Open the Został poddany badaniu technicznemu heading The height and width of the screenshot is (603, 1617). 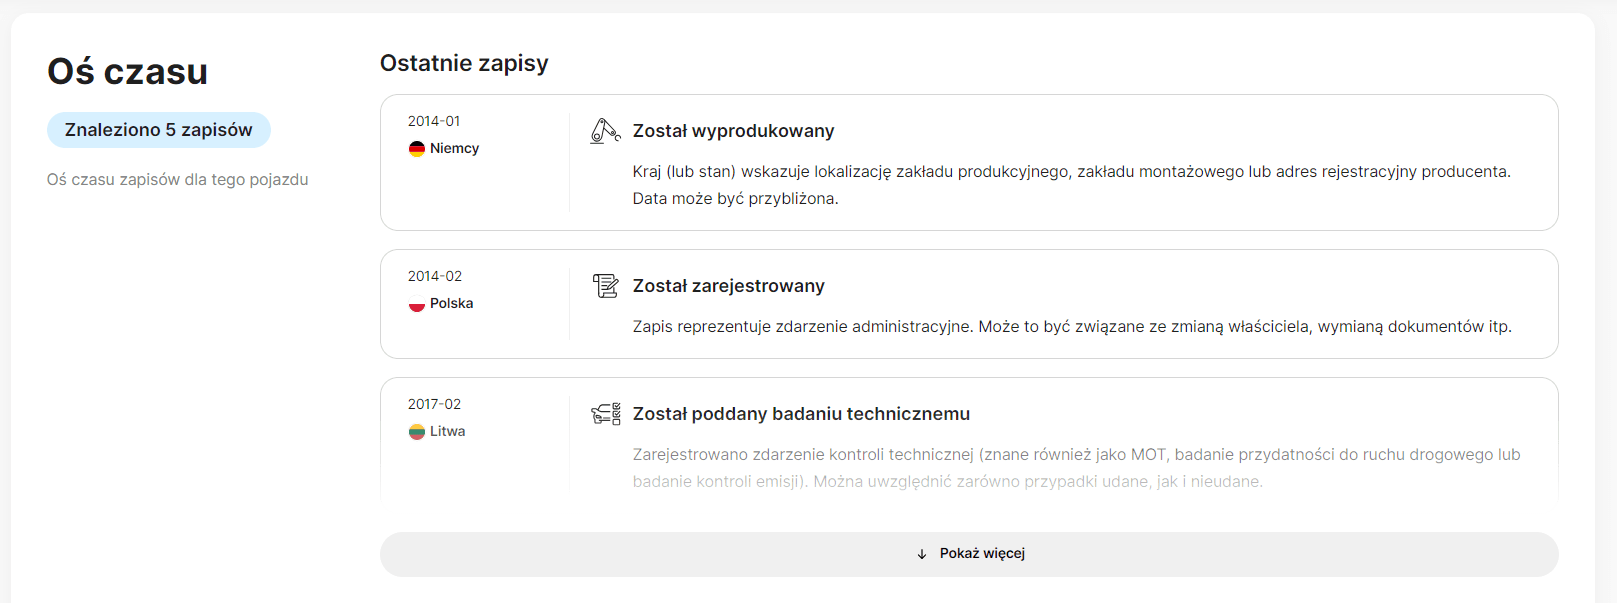point(801,414)
